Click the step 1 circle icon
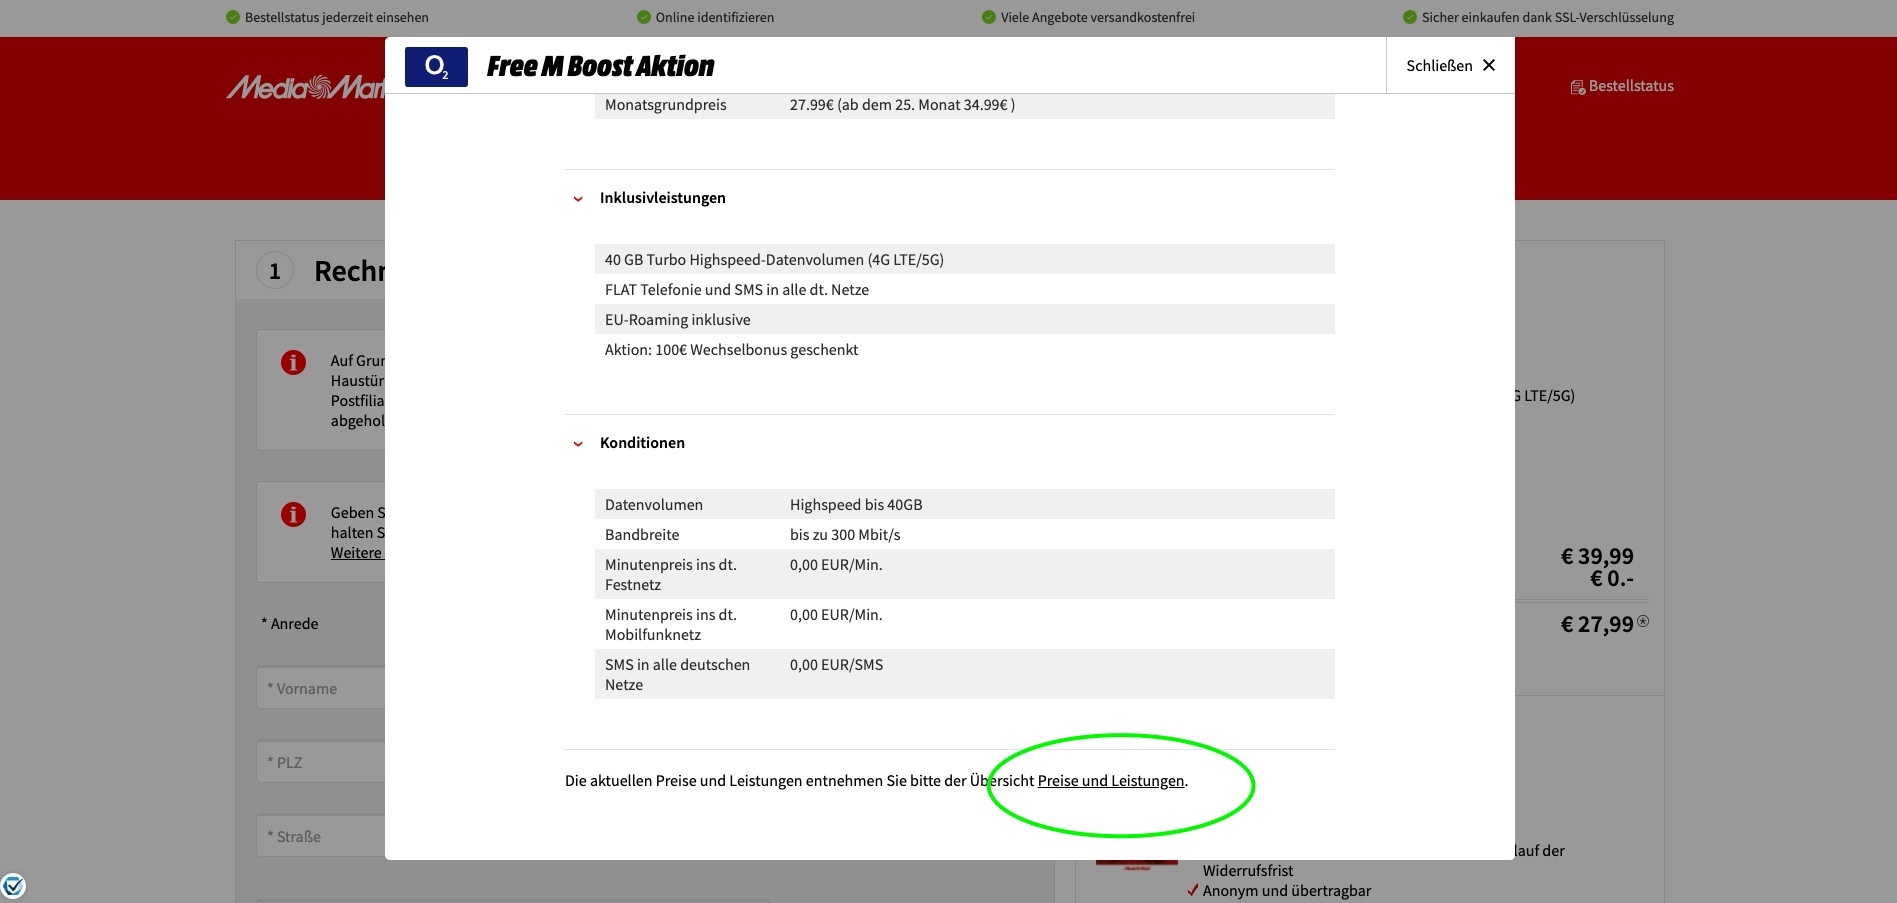 coord(275,271)
